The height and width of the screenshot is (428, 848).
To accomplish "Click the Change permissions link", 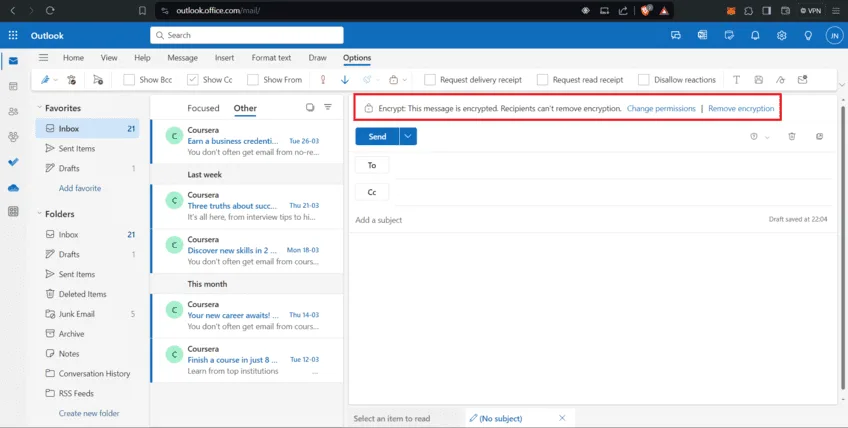I will pyautogui.click(x=661, y=108).
